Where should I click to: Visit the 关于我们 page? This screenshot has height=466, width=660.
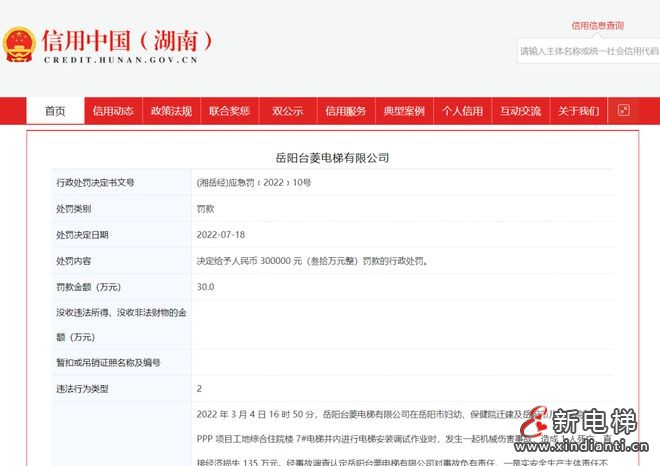click(x=578, y=111)
